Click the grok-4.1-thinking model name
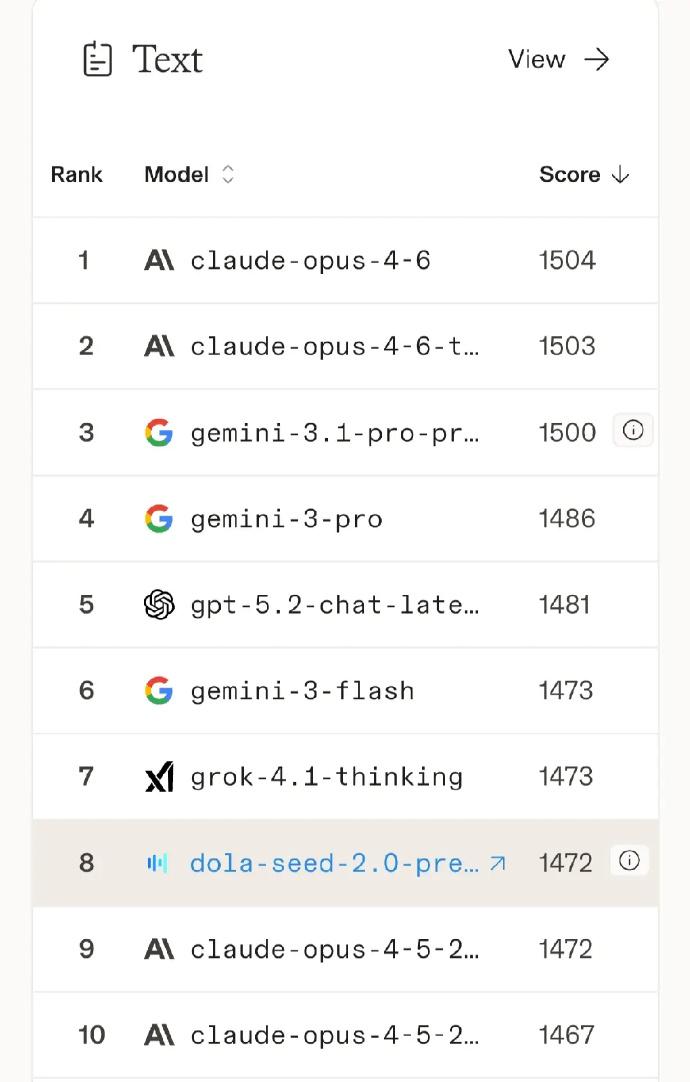The height and width of the screenshot is (1082, 690). (x=326, y=777)
